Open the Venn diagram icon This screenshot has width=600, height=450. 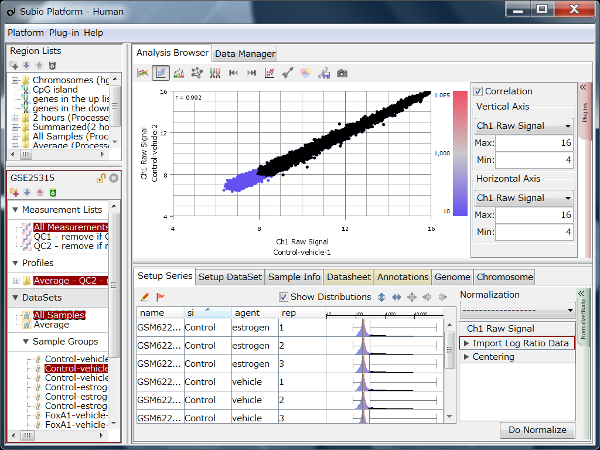pyautogui.click(x=306, y=73)
